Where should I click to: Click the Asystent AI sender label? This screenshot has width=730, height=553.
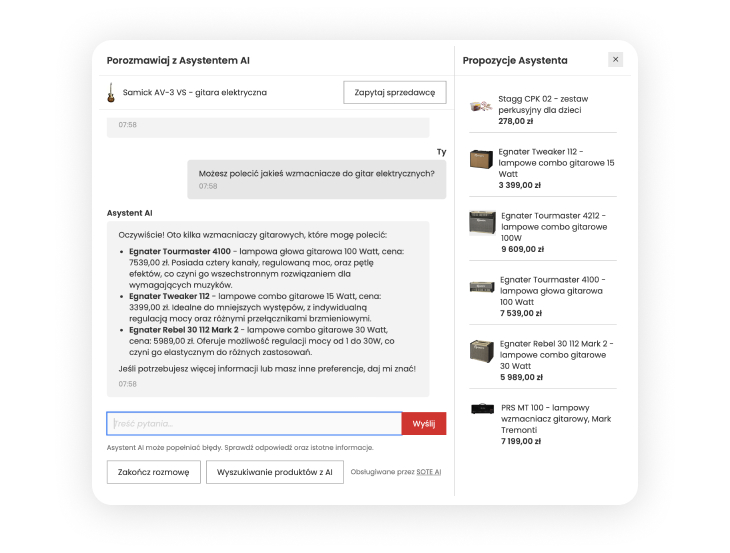[129, 213]
